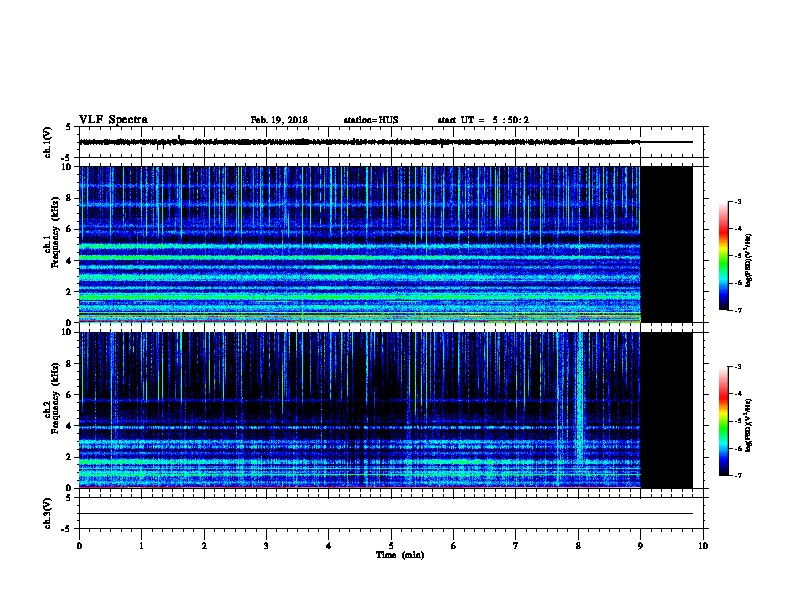Click the ch.1 "Frequency (kHz)" axis label
This screenshot has height=612, width=792.
[x=55, y=232]
